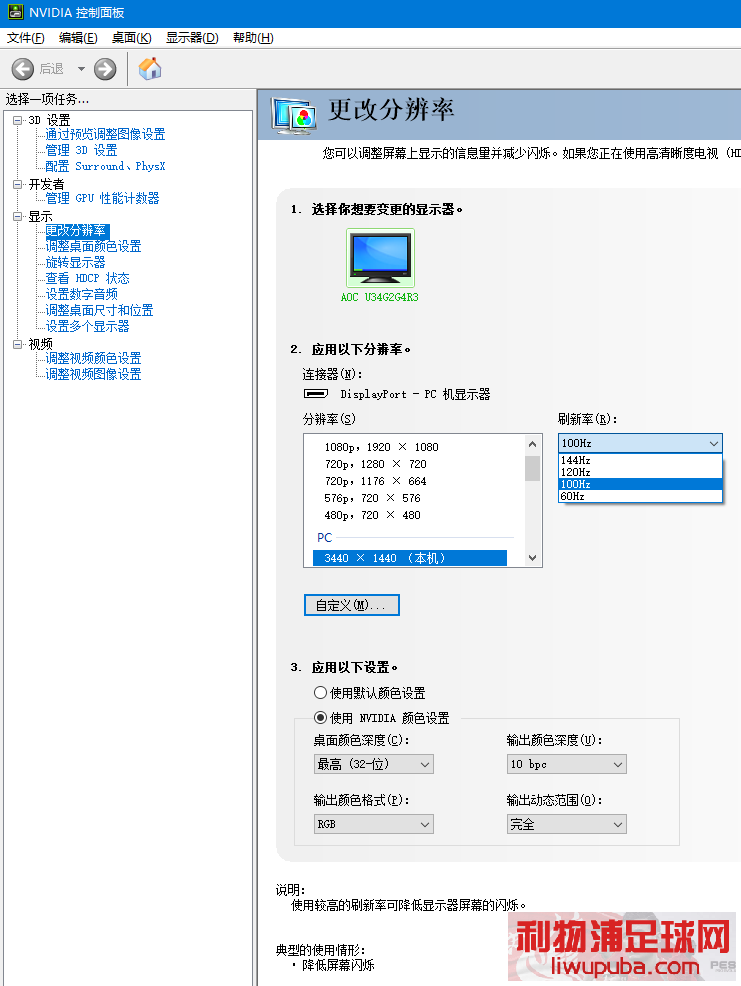This screenshot has height=986, width=741.
Task: Open 管理 3D 设置 page
Action: 81,150
